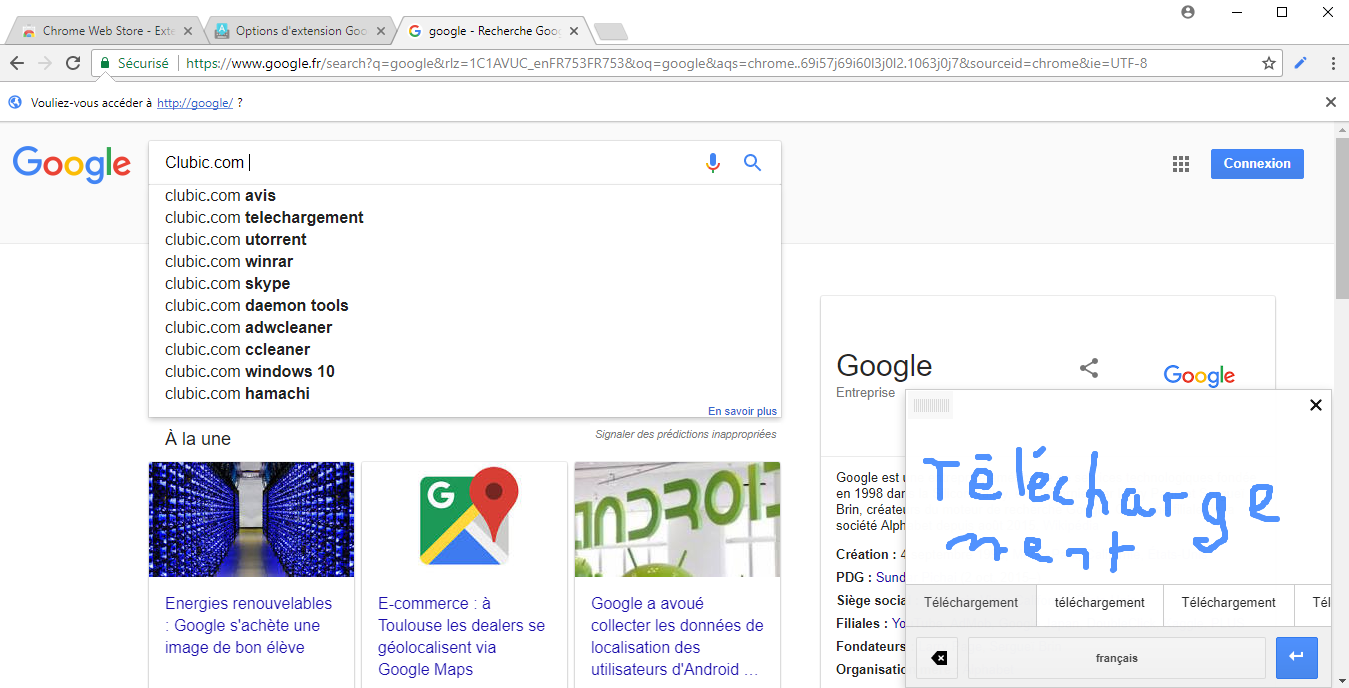This screenshot has height=688, width=1349.
Task: Click the share icon in Google panel
Action: [x=1089, y=368]
